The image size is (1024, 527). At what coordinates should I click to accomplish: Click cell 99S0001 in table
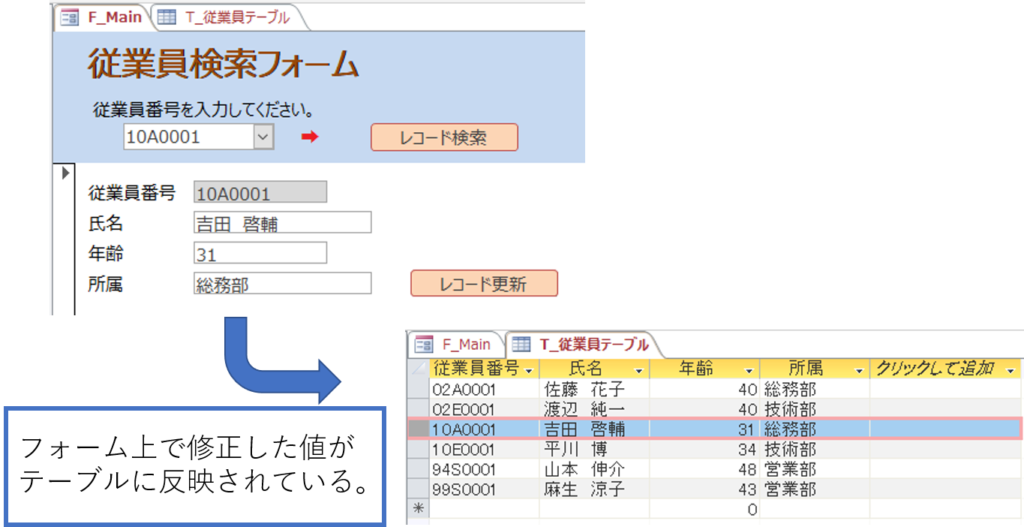(x=485, y=490)
